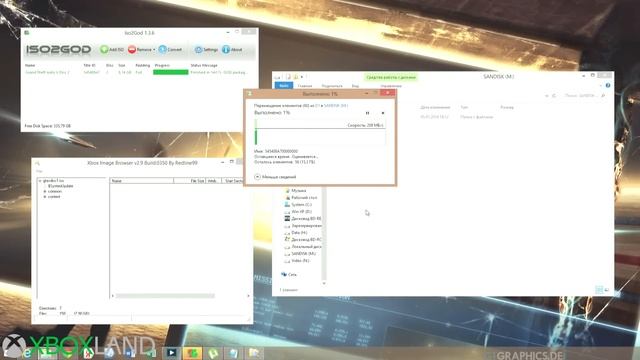This screenshot has width=640, height=360.
Task: Pause the file transfer in the copy dialog
Action: [367, 113]
